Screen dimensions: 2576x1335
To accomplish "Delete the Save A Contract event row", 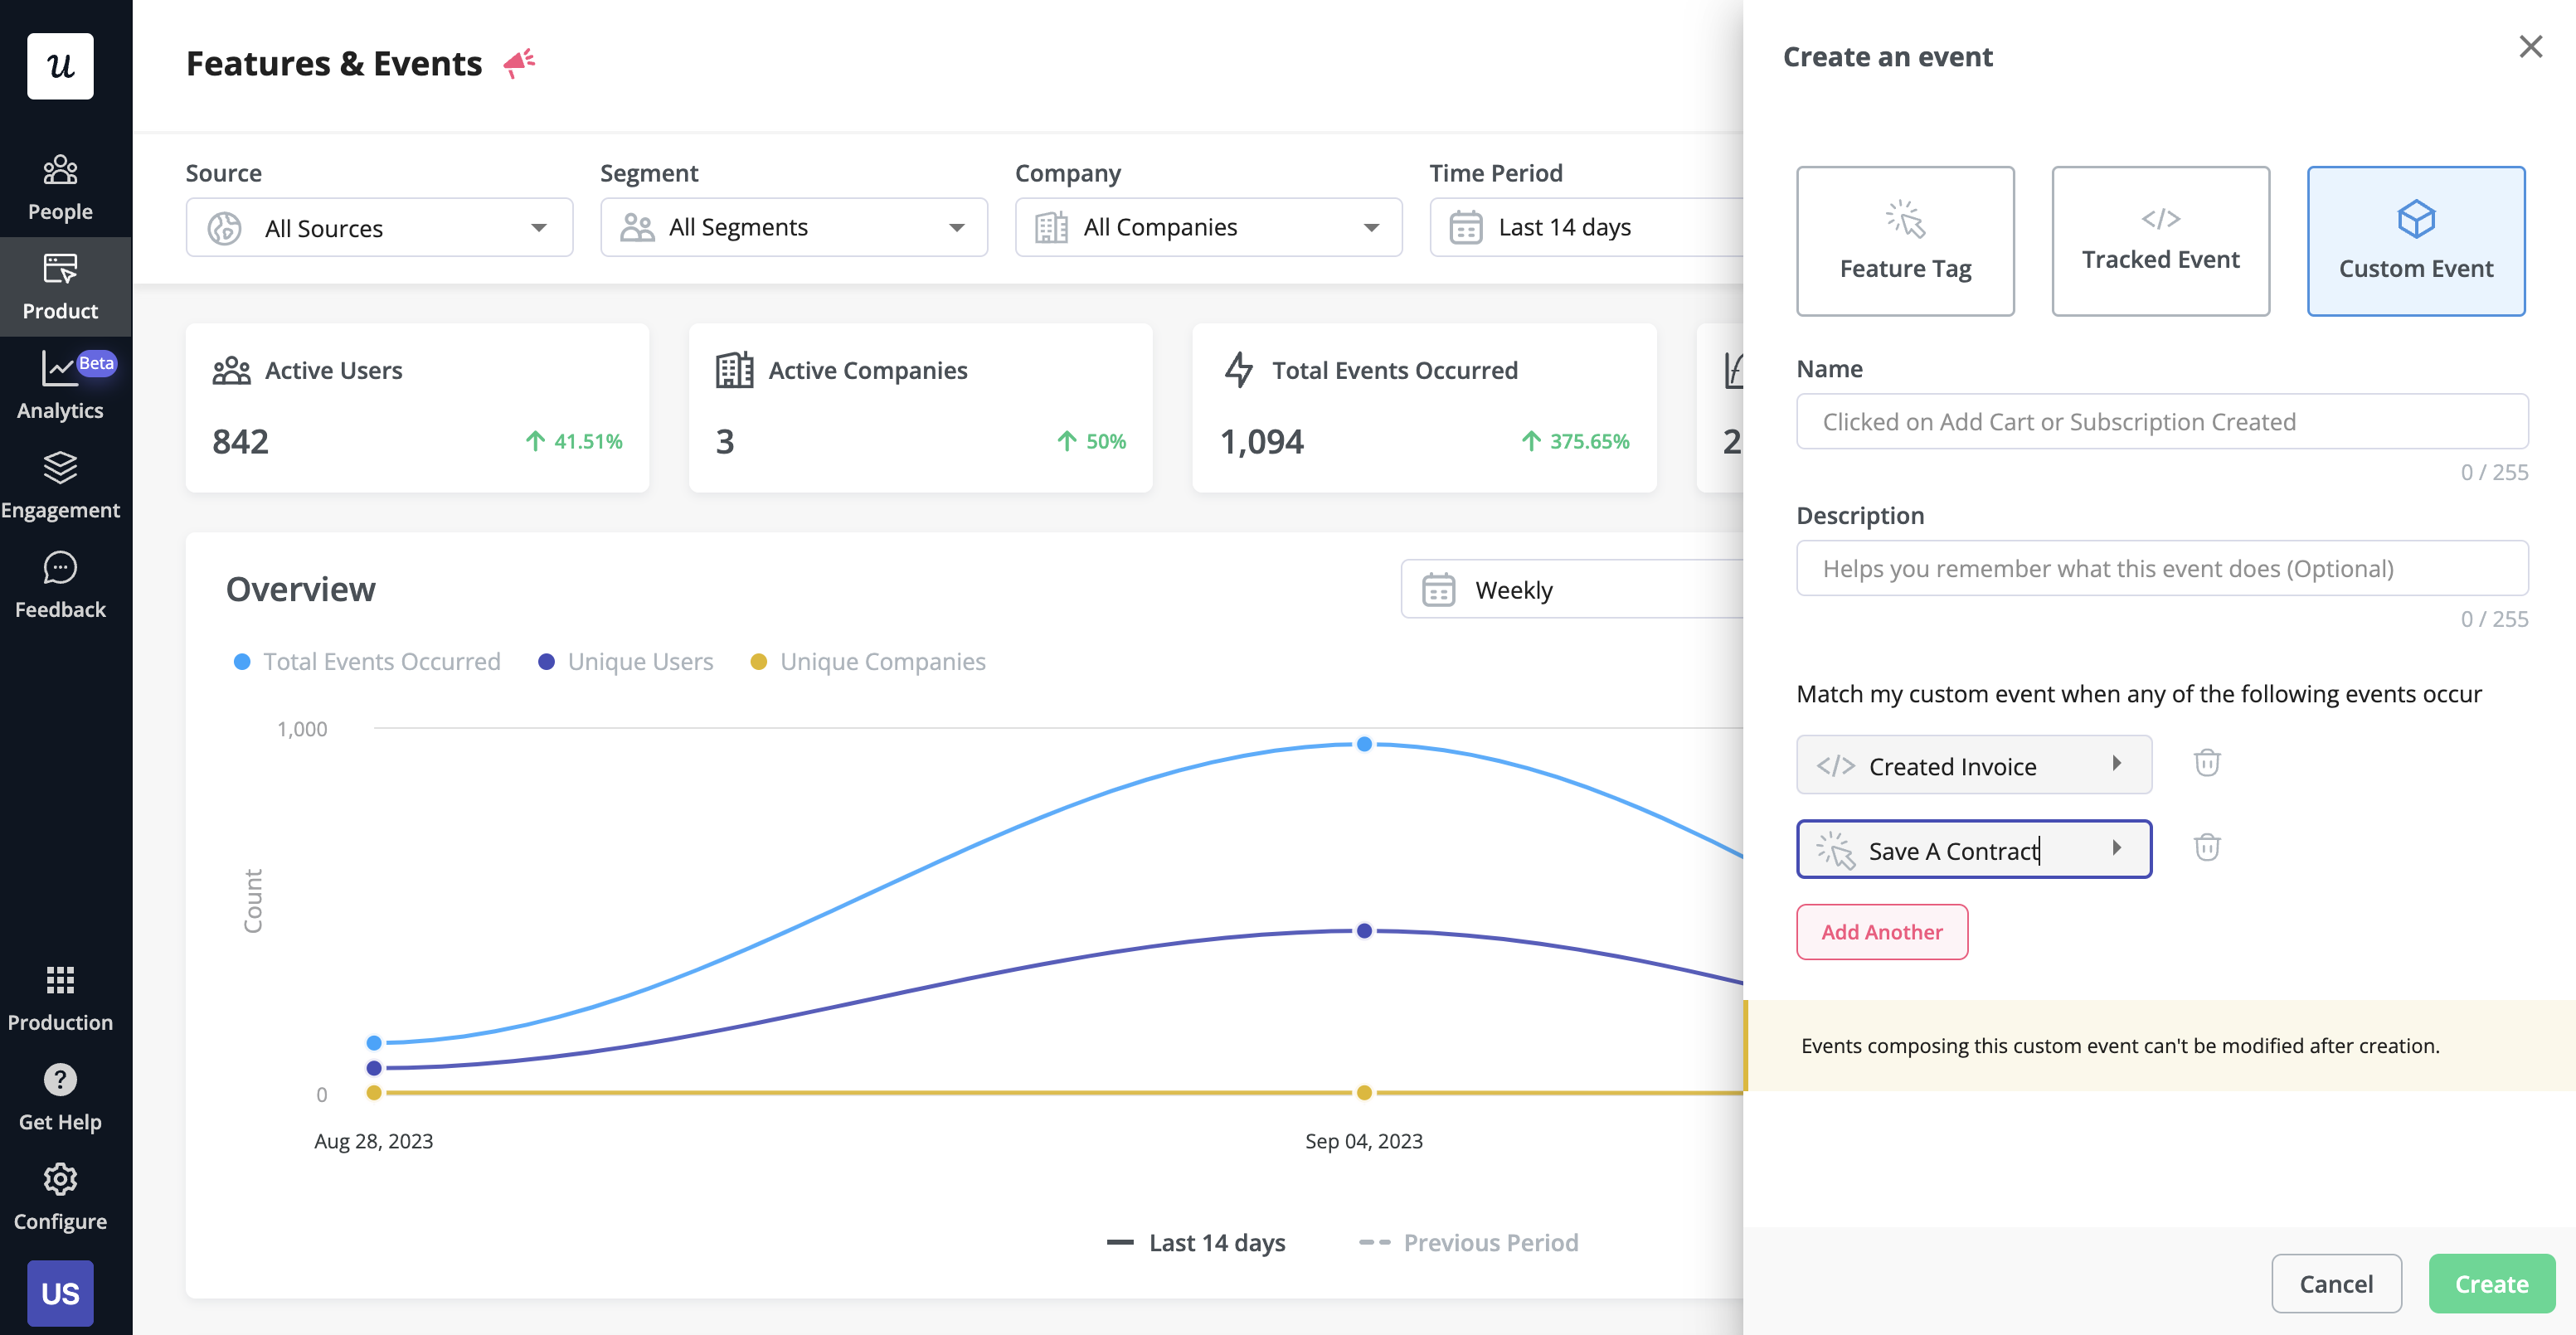I will [2206, 848].
